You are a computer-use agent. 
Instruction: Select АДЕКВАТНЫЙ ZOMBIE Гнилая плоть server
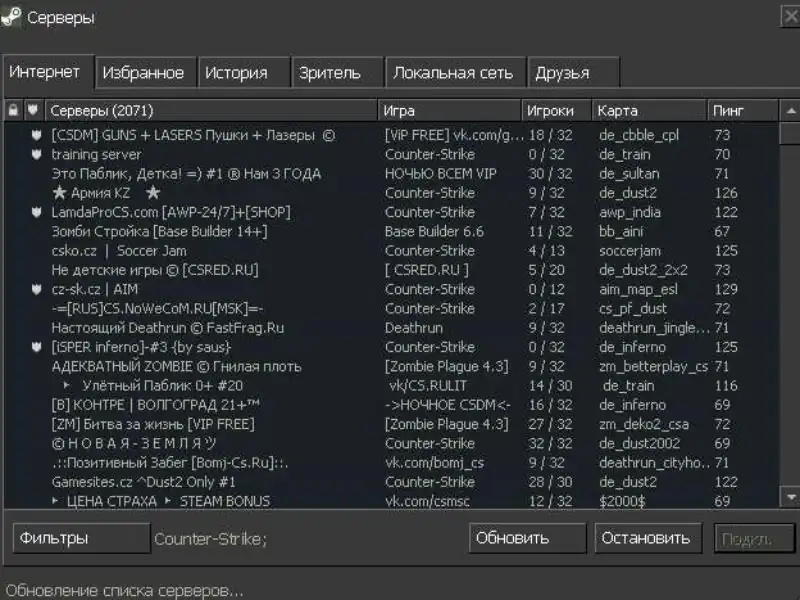(392, 367)
